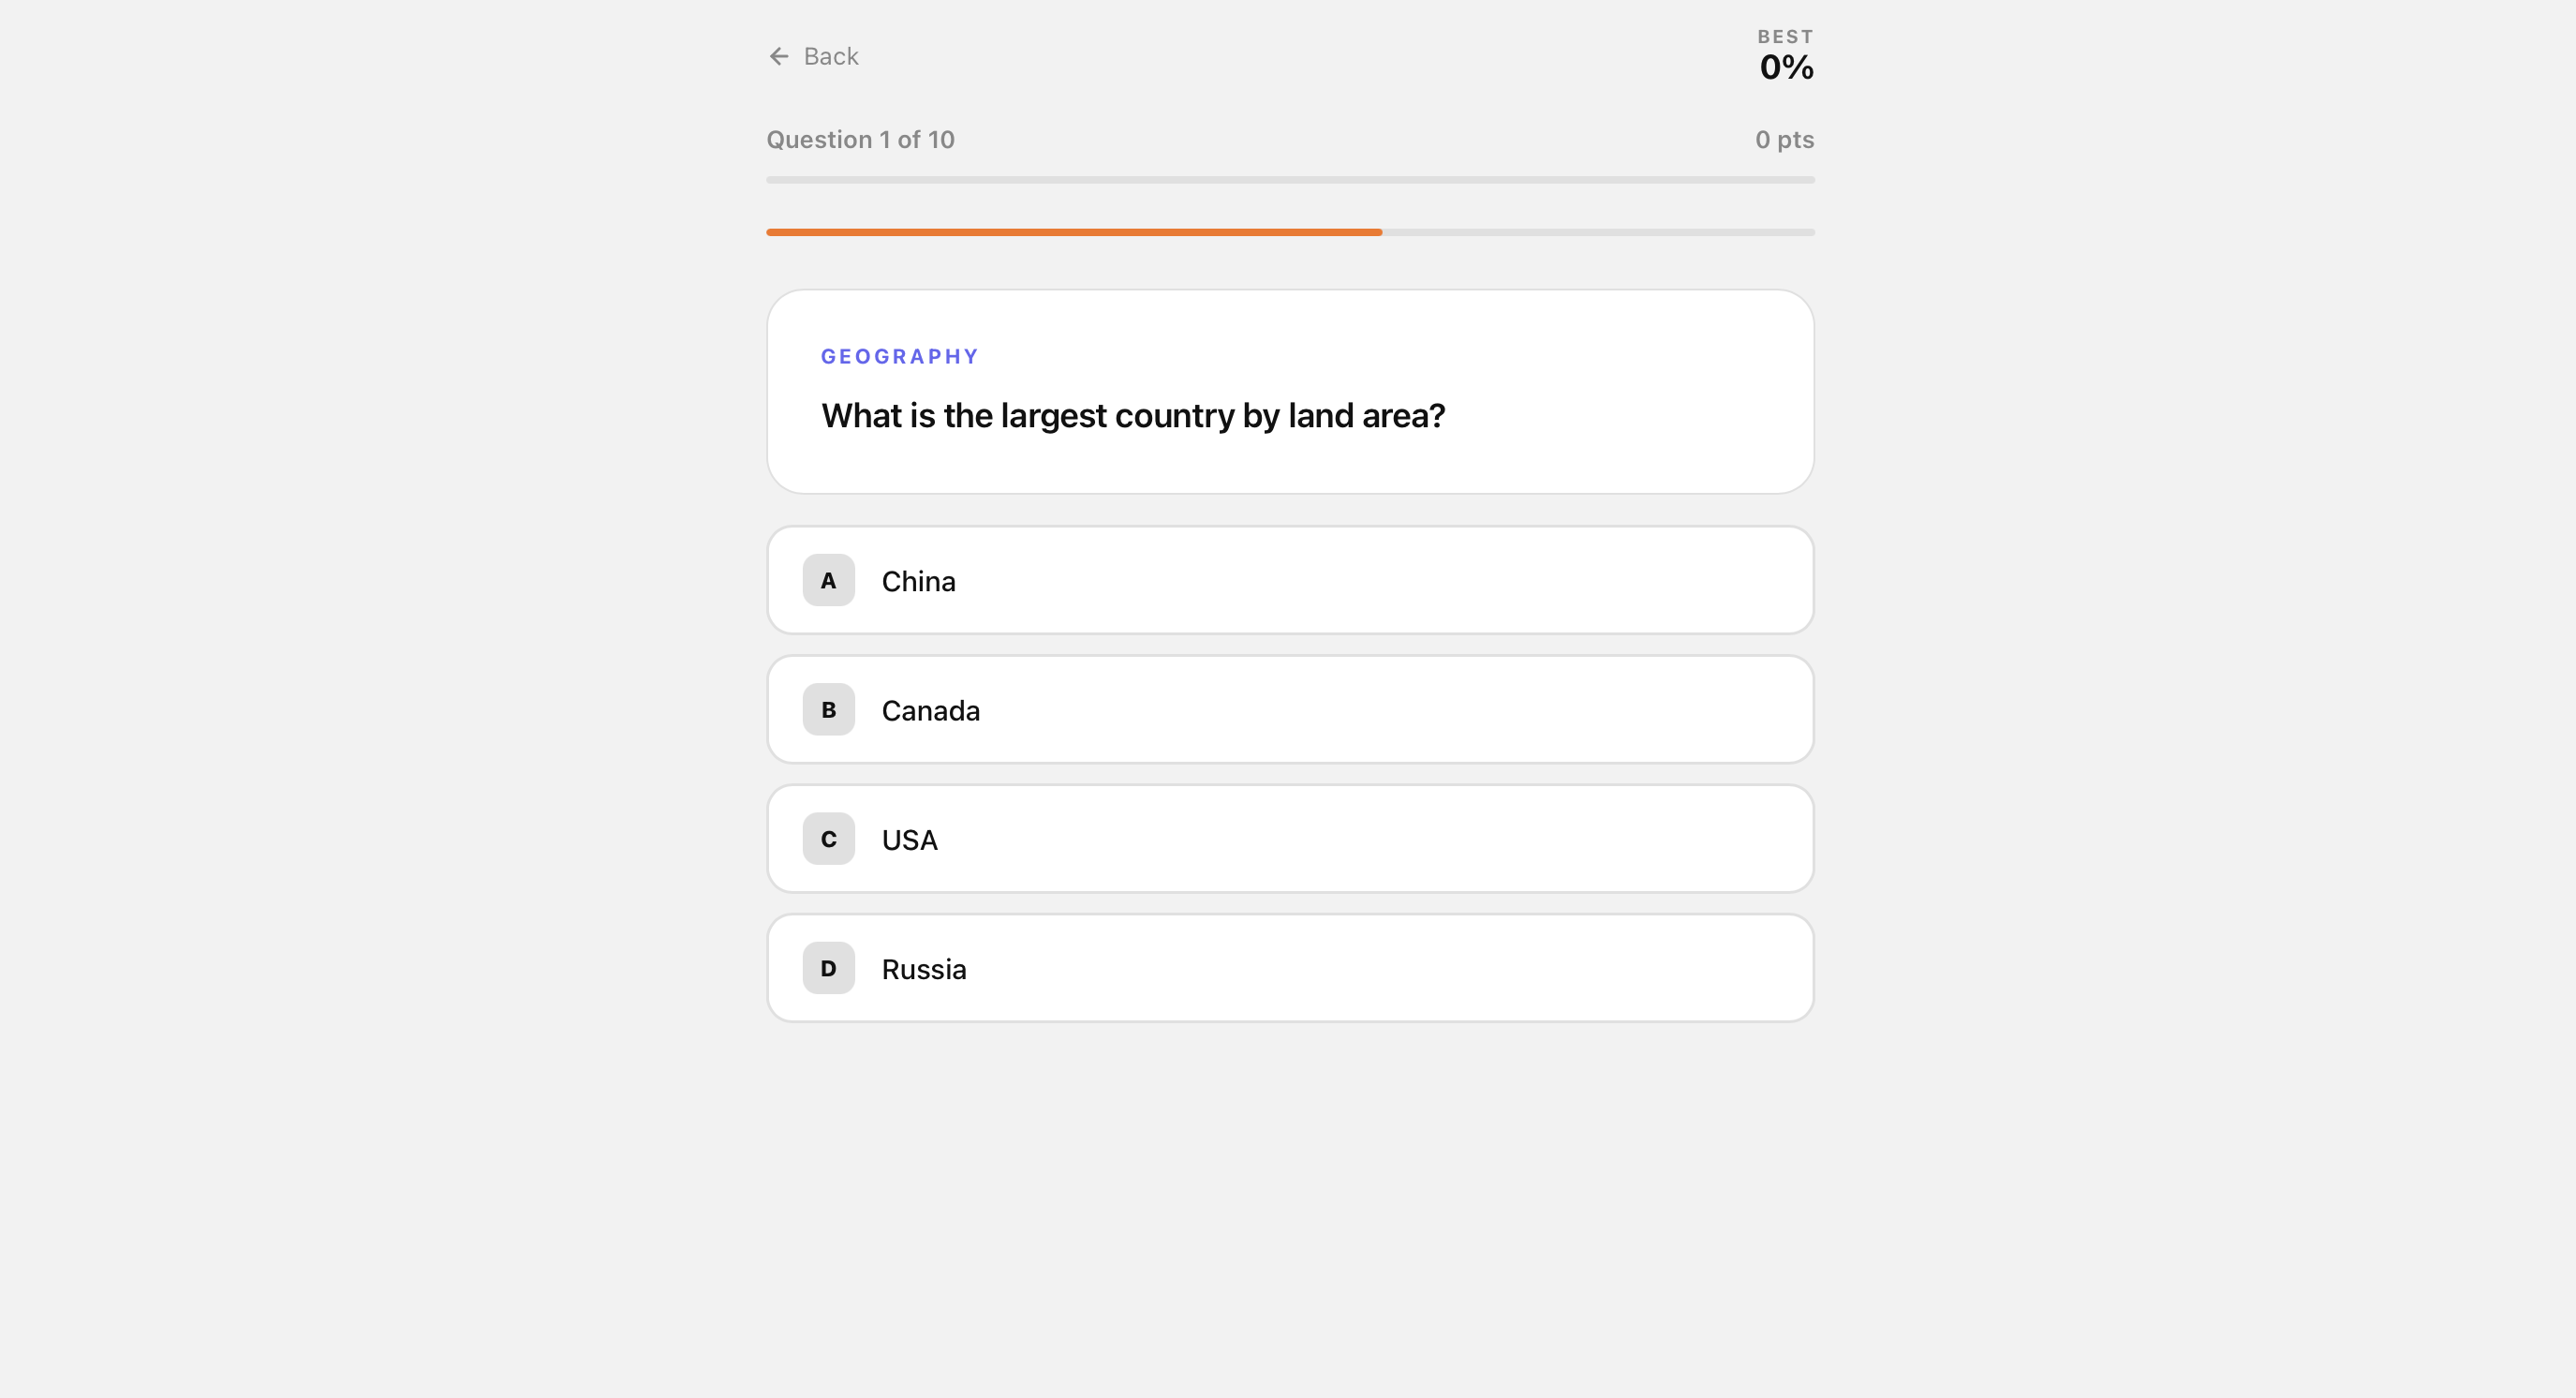Choose answer USA
Viewport: 2576px width, 1398px height.
[x=1290, y=839]
